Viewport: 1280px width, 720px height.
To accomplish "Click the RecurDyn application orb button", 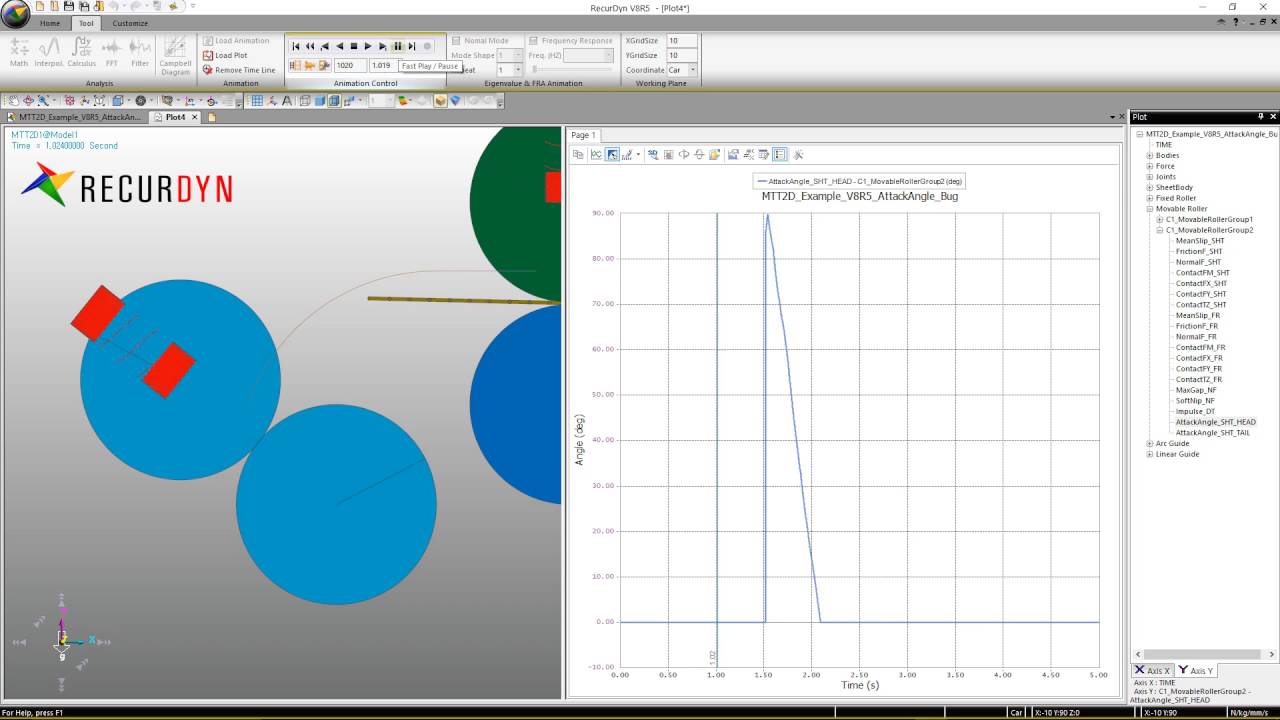I will [x=16, y=13].
